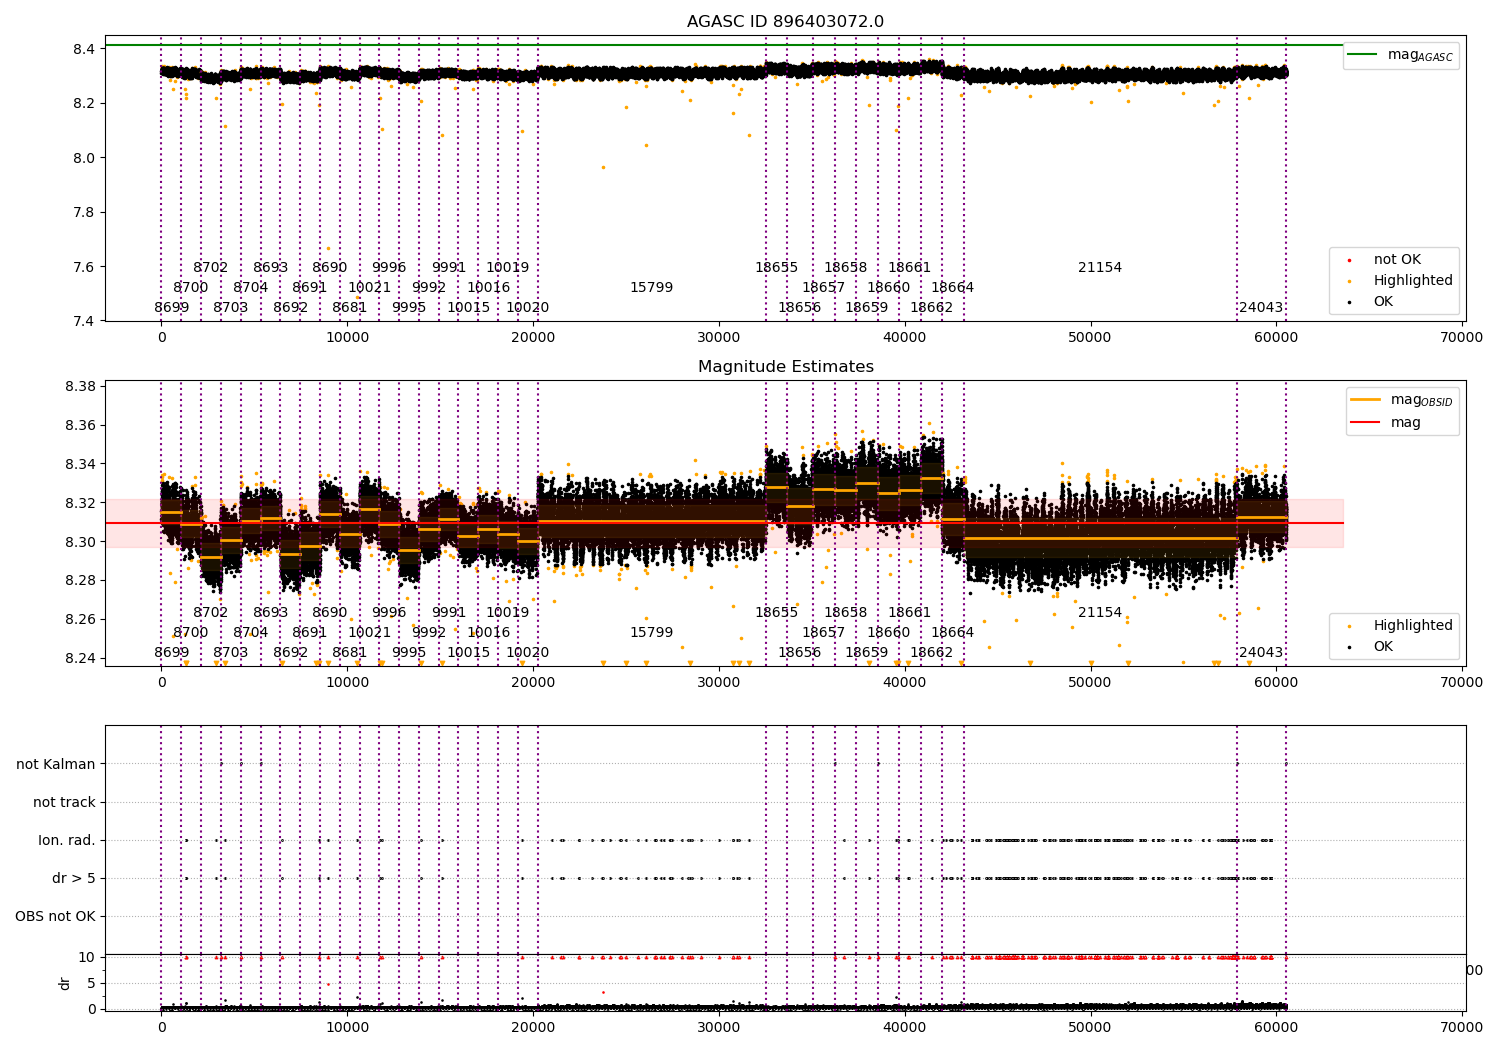Click obsid 8702 in the Magnitude Estimates plot
Screen dimensions: 1500x1050
coord(211,613)
